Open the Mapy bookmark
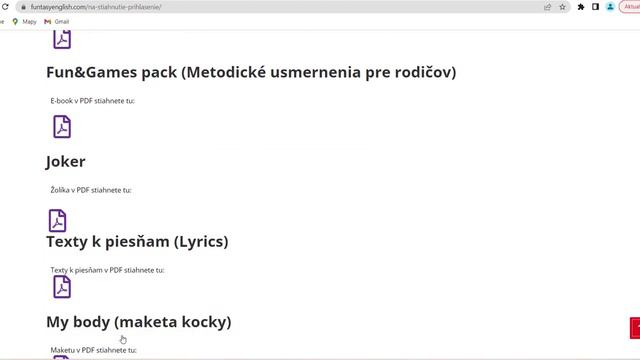 point(24,22)
